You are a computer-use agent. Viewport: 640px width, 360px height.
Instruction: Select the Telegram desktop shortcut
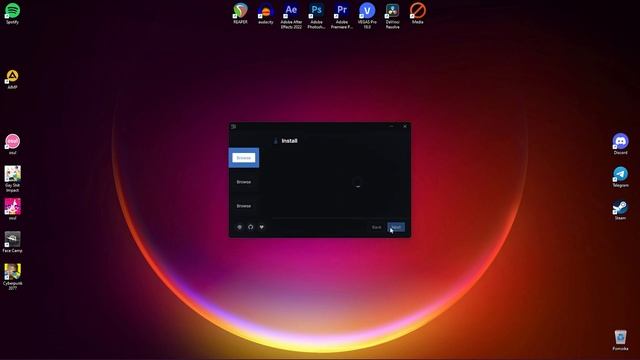(620, 177)
